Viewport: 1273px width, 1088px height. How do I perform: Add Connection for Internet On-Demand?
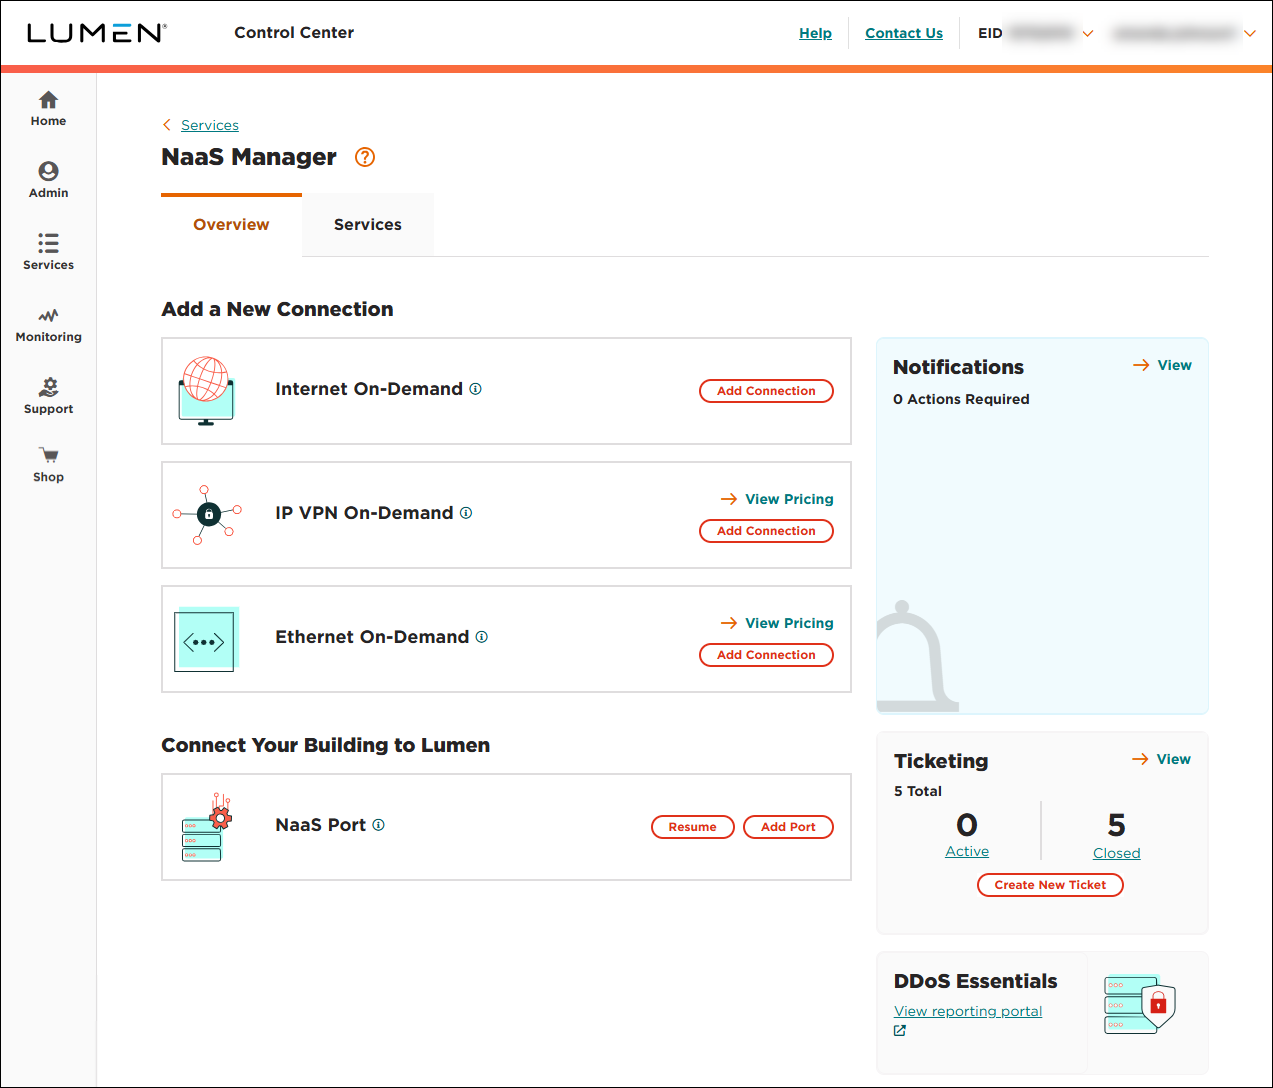point(766,391)
